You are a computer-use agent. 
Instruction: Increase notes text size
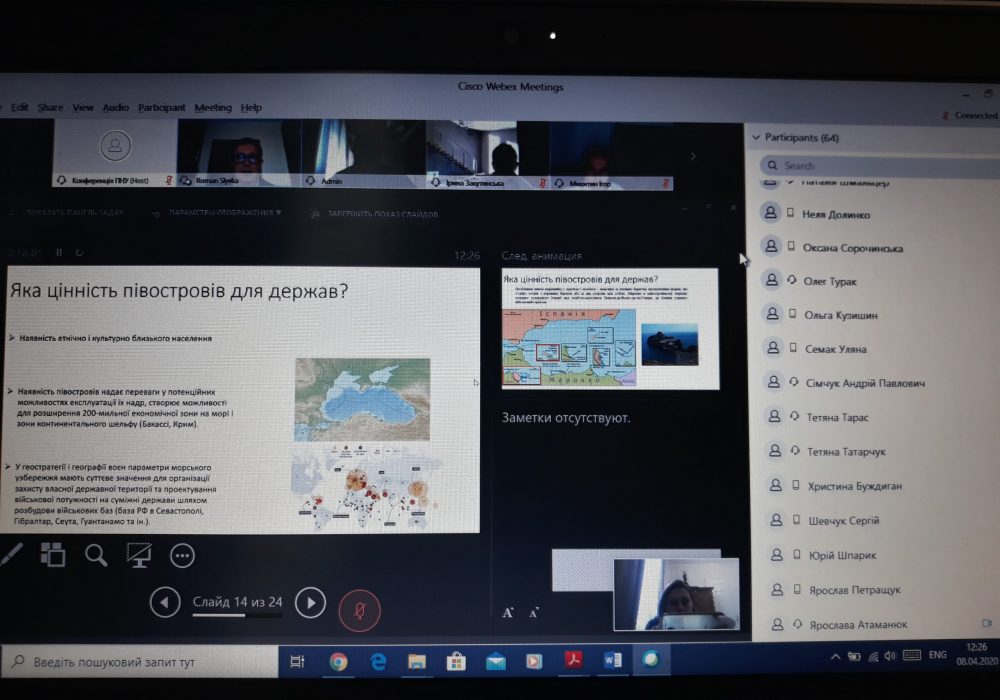coord(508,613)
